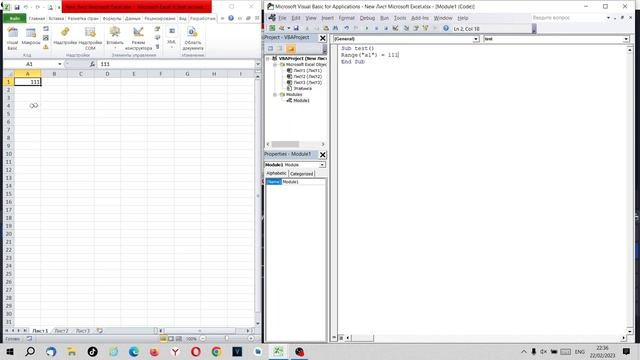
Task: Click VBA help question mark icon
Action: click(x=446, y=28)
